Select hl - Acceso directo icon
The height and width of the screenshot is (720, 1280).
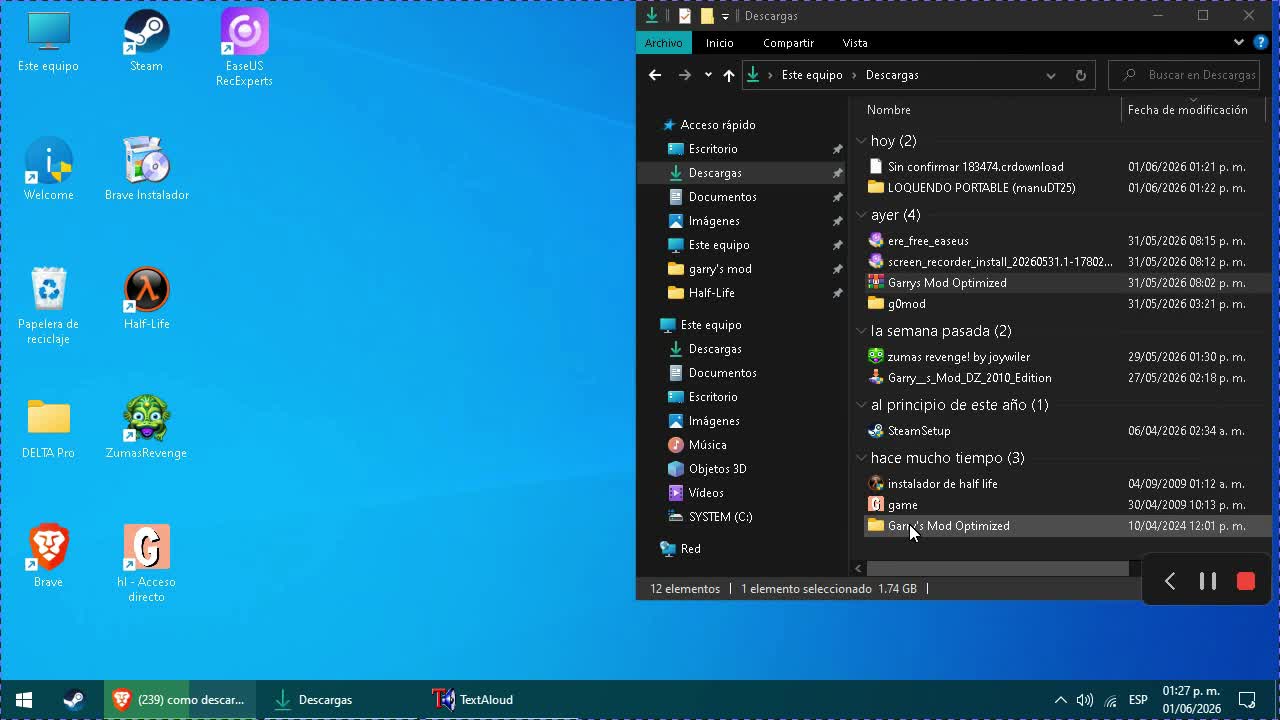pyautogui.click(x=146, y=563)
